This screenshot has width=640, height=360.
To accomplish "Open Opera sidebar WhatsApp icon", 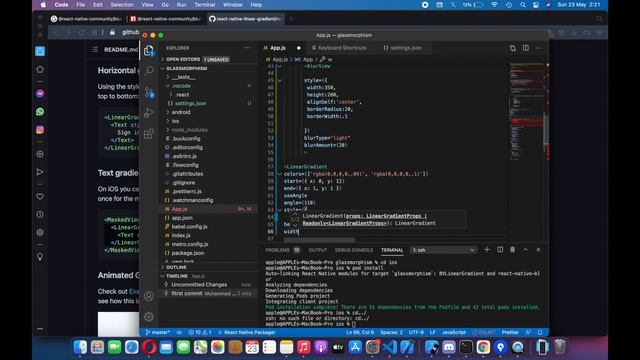I will pos(40,111).
